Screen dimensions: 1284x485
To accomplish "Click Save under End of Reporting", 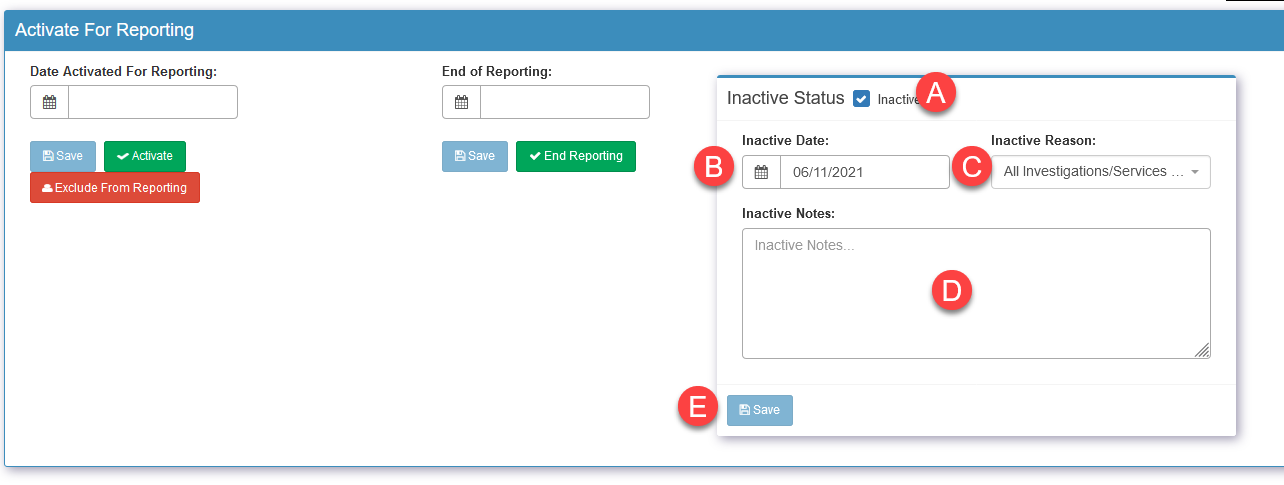I will coord(475,156).
